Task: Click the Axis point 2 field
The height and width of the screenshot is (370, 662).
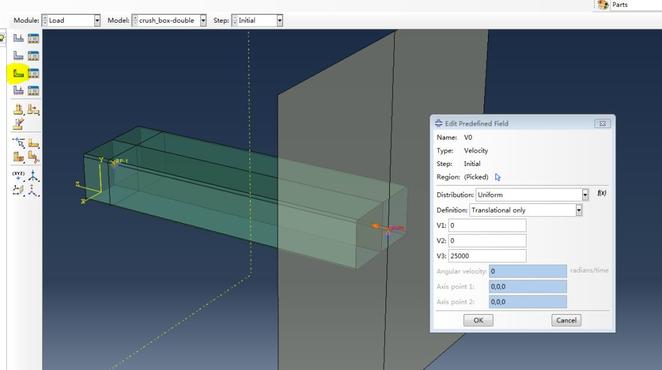Action: pos(528,302)
